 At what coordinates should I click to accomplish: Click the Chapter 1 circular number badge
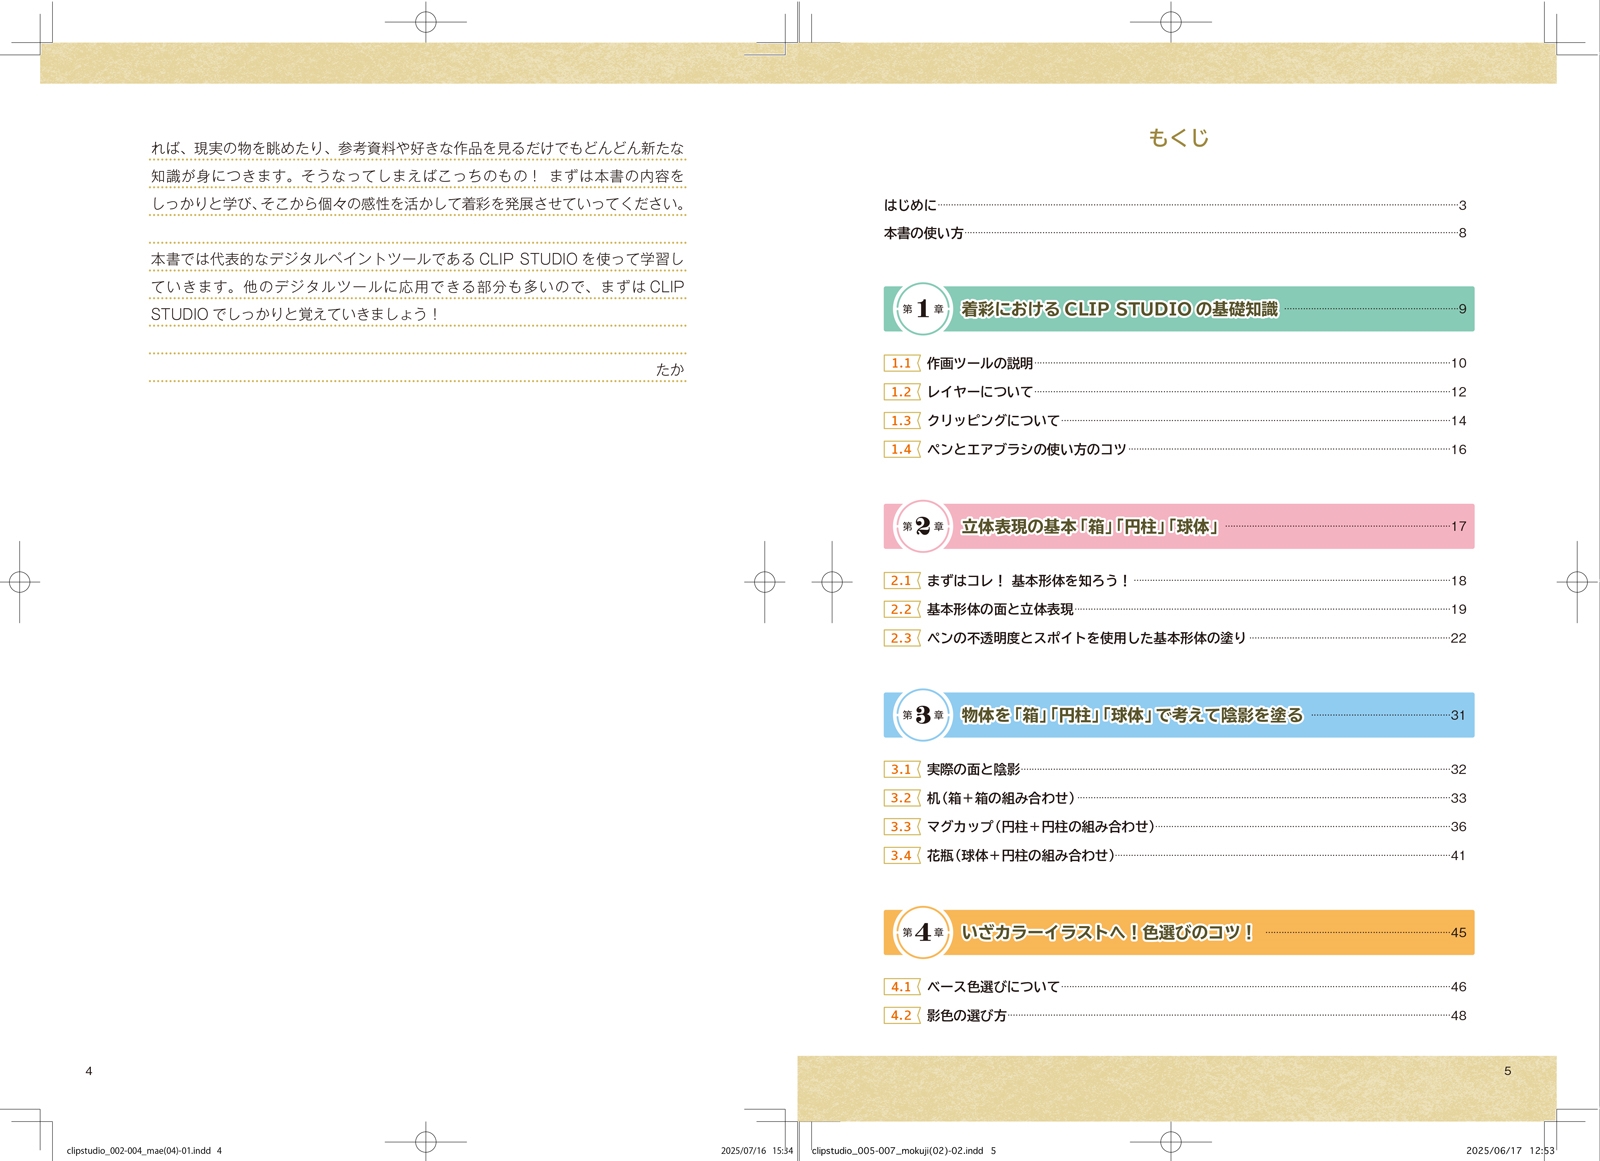pos(922,309)
